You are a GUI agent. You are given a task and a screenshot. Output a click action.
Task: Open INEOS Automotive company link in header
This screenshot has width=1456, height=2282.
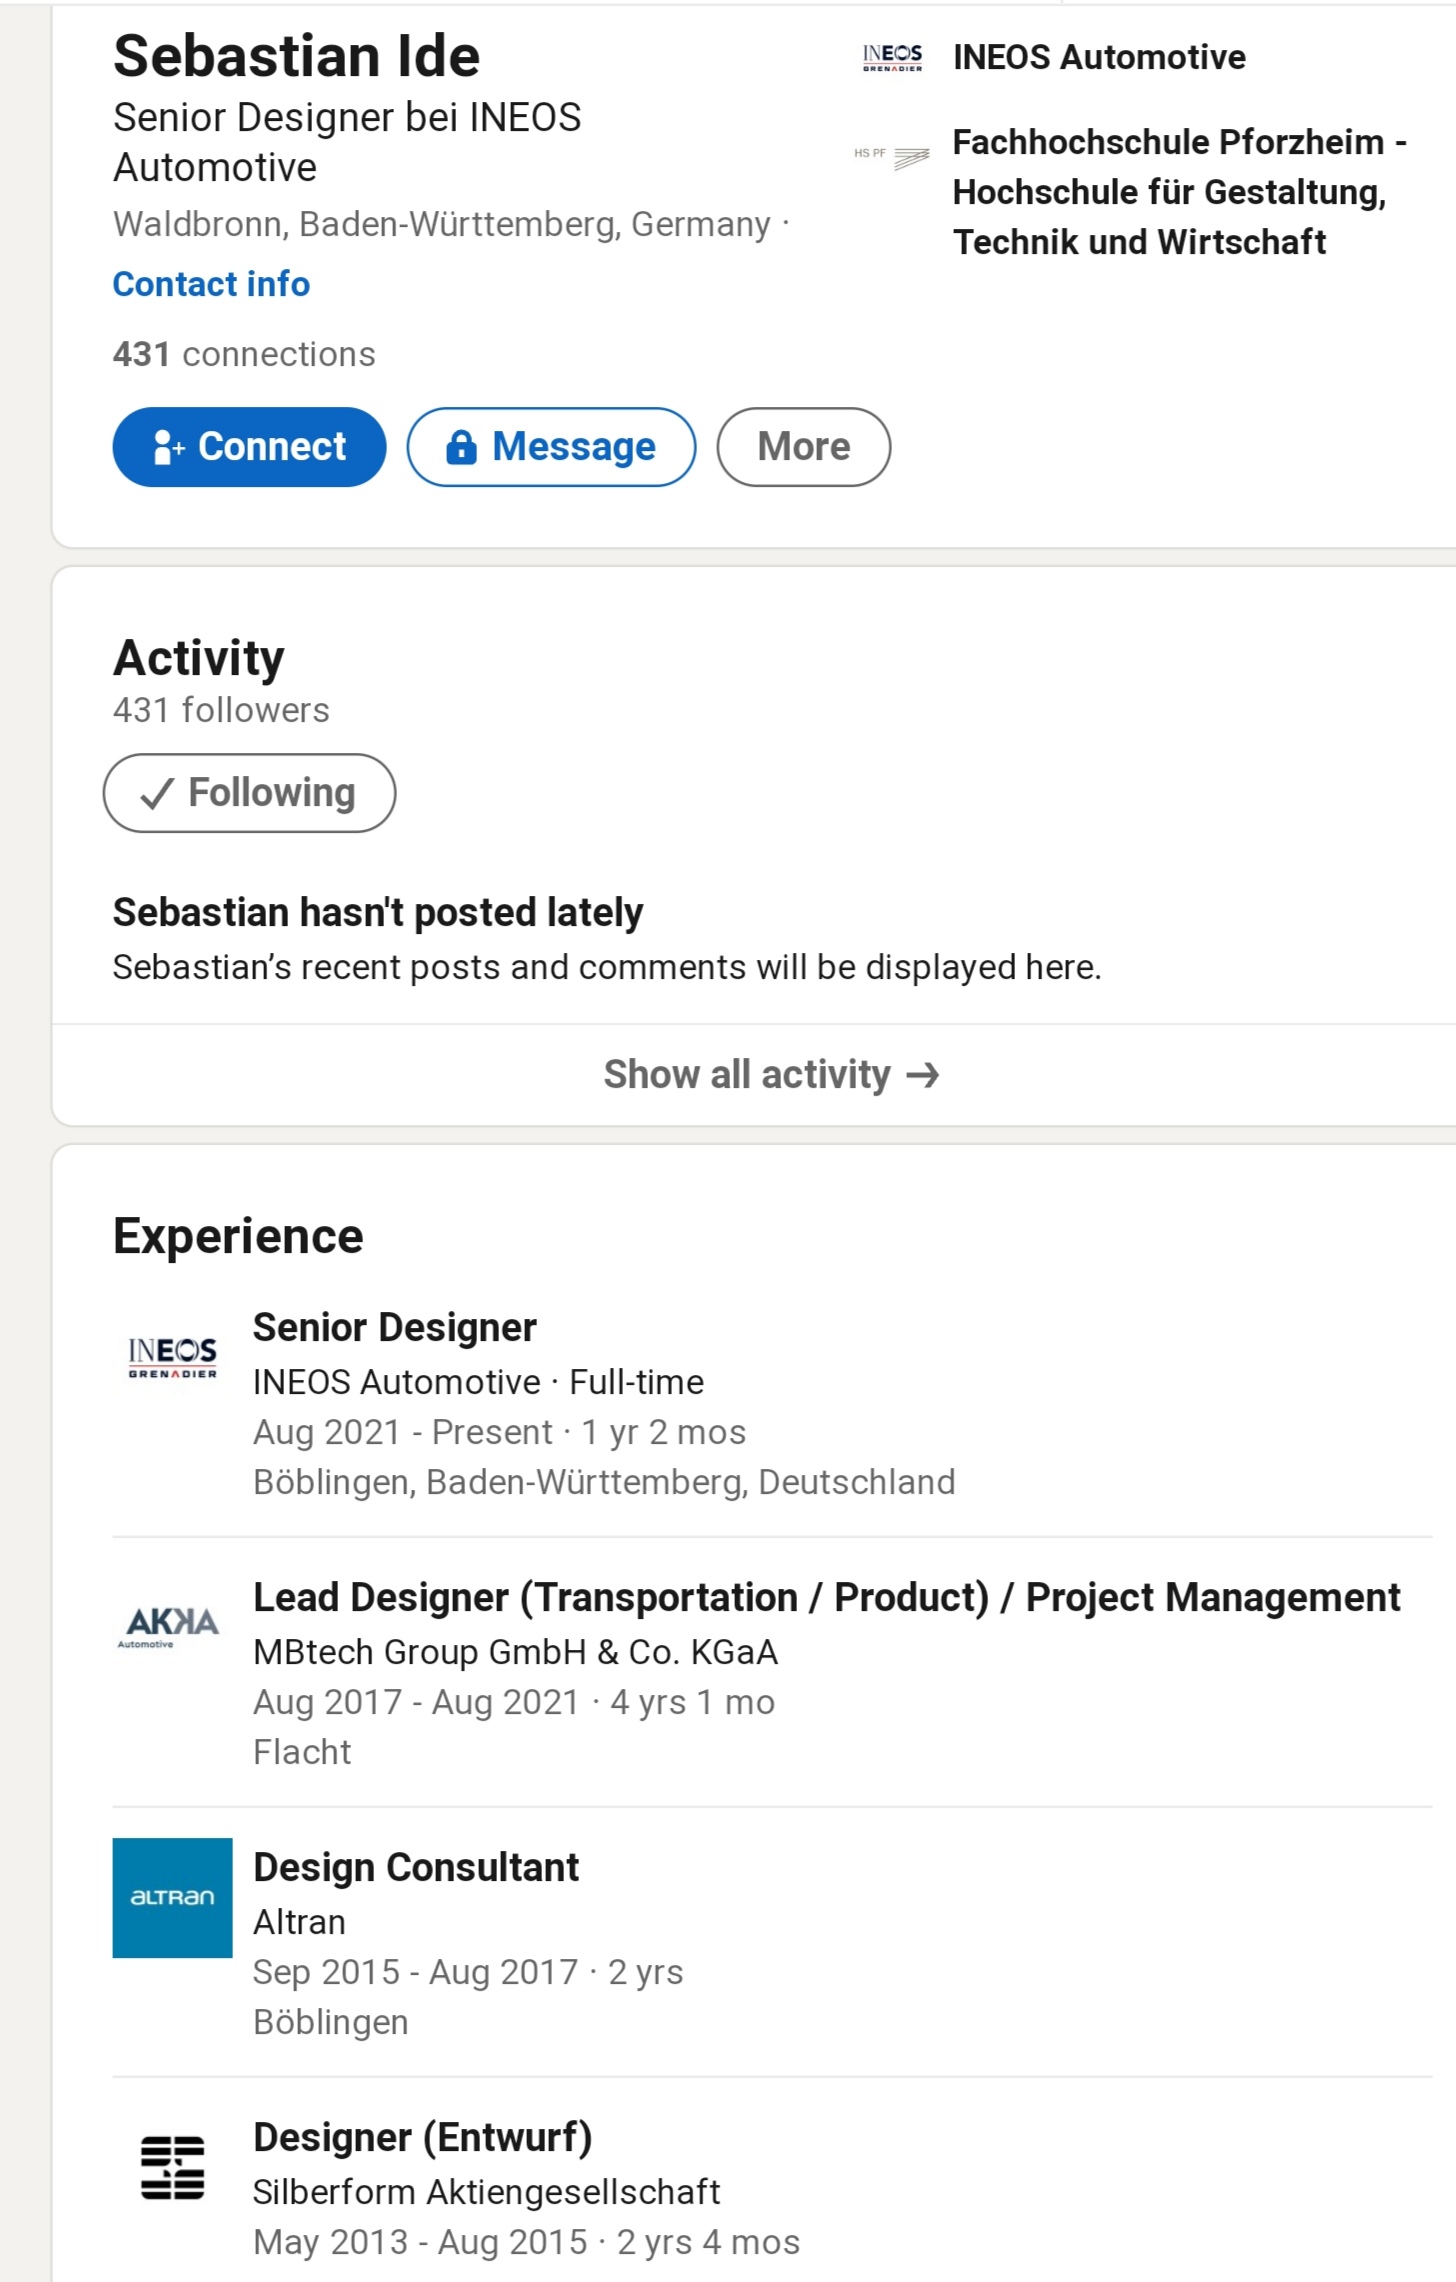click(1099, 57)
